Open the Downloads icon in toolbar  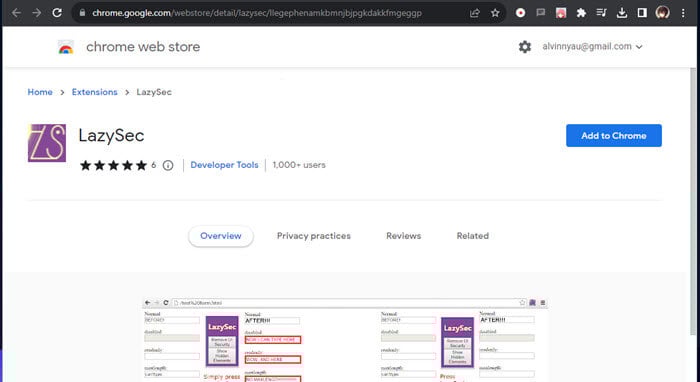pos(622,13)
